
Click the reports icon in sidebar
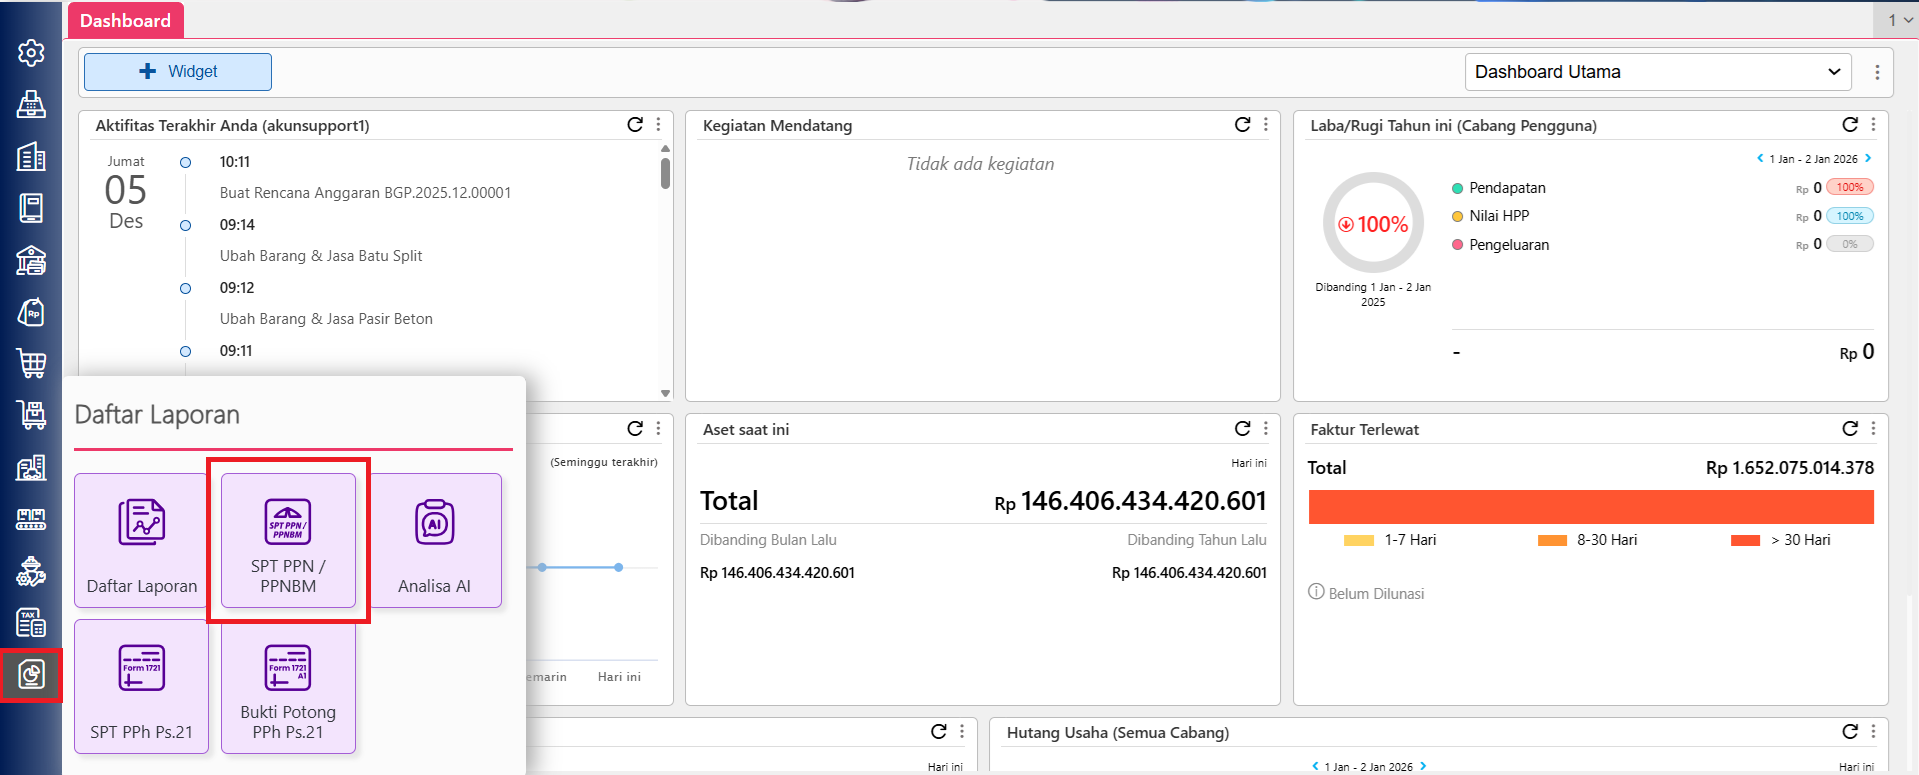pyautogui.click(x=31, y=675)
